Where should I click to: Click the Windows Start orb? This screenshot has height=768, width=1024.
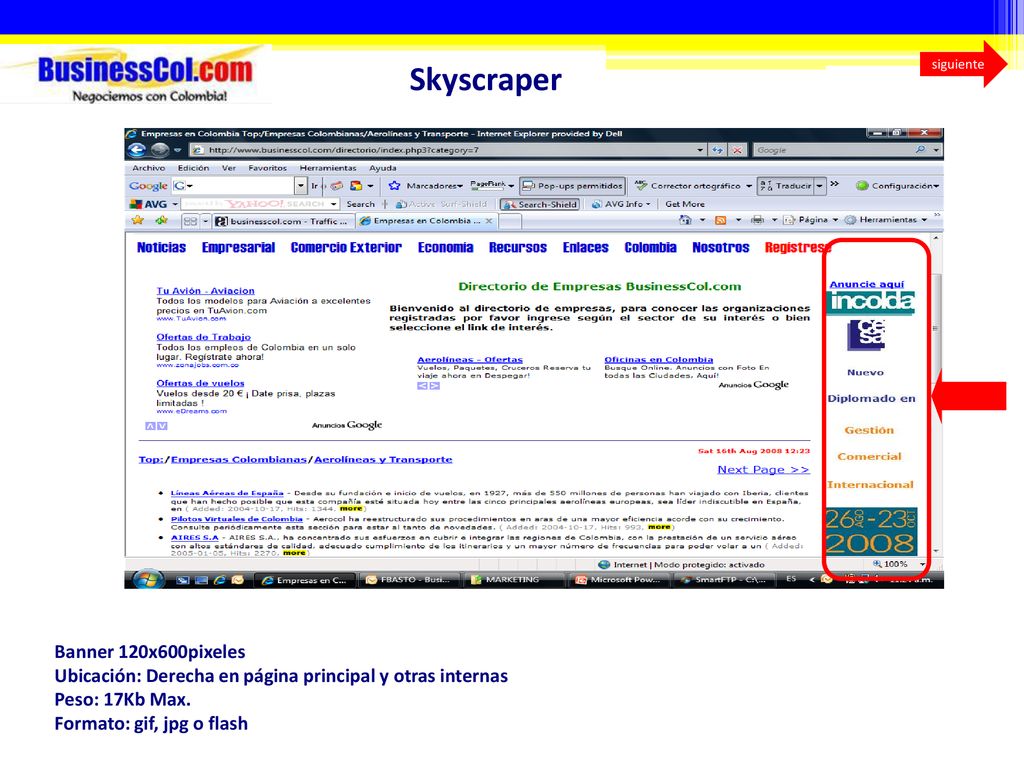pos(148,579)
